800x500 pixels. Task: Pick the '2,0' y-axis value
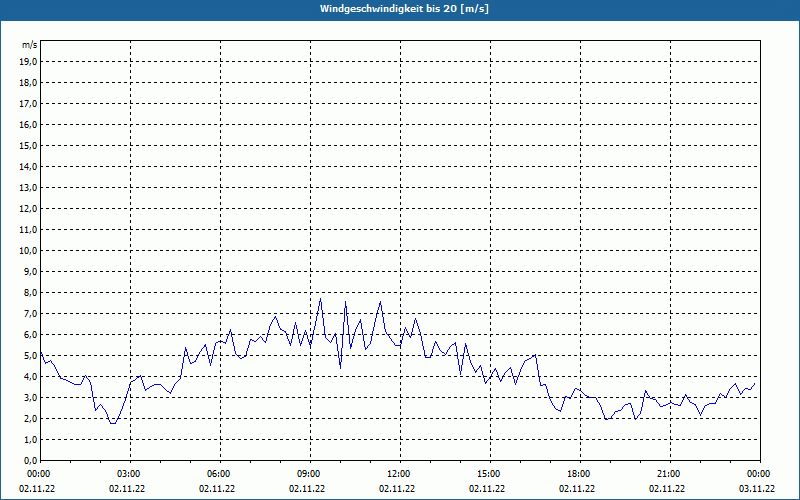click(x=30, y=419)
